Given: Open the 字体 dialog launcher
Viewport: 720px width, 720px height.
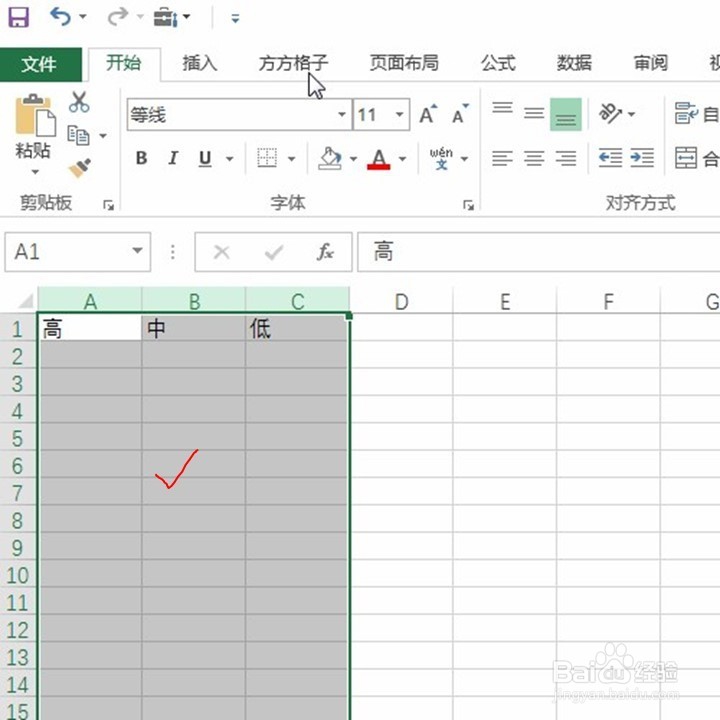Looking at the screenshot, I should 468,205.
